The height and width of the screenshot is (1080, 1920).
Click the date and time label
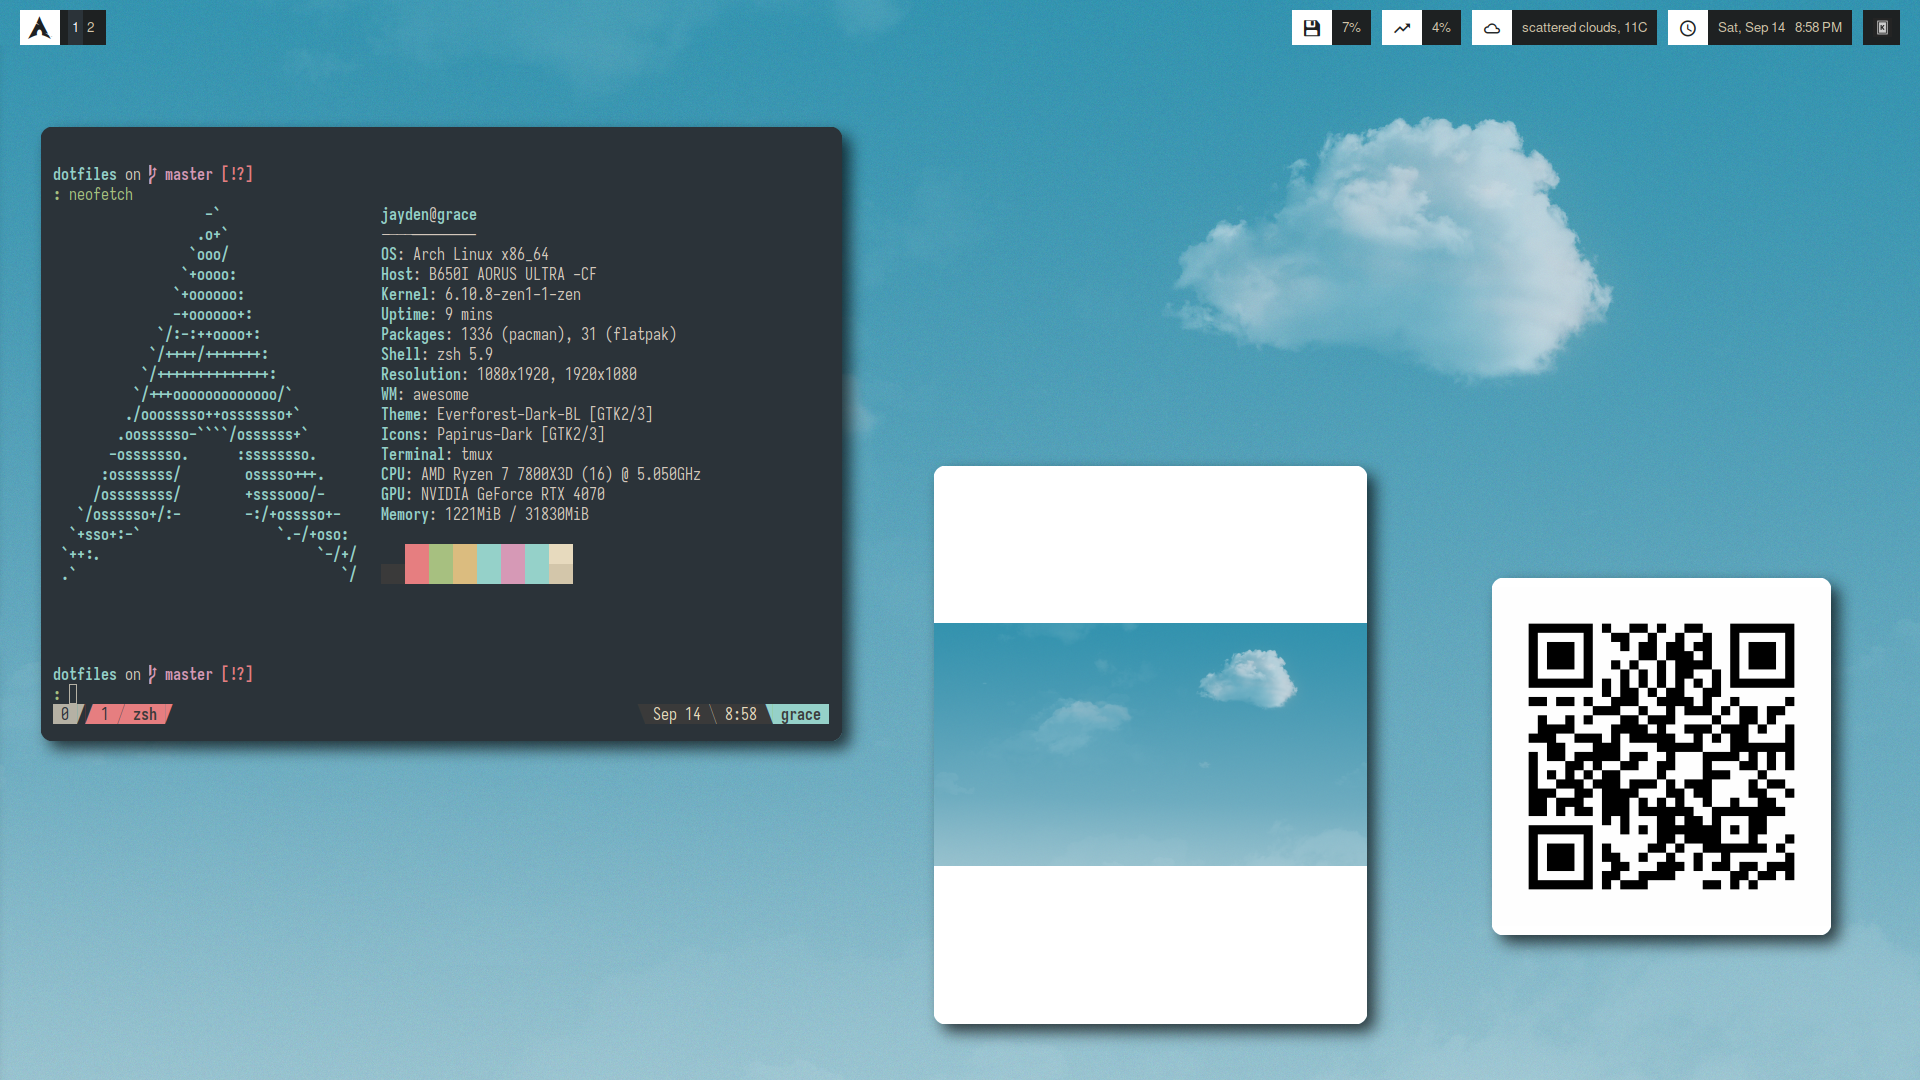click(x=1779, y=28)
